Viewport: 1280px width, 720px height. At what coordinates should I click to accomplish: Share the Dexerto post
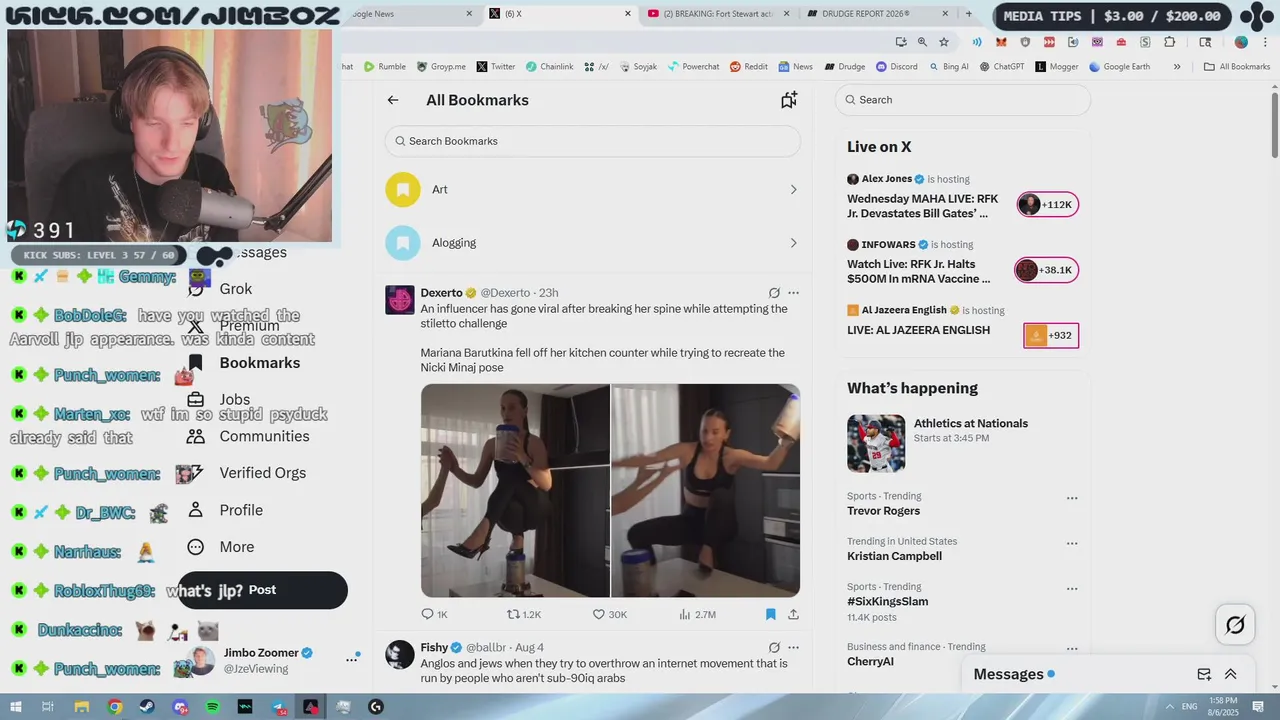pos(793,614)
